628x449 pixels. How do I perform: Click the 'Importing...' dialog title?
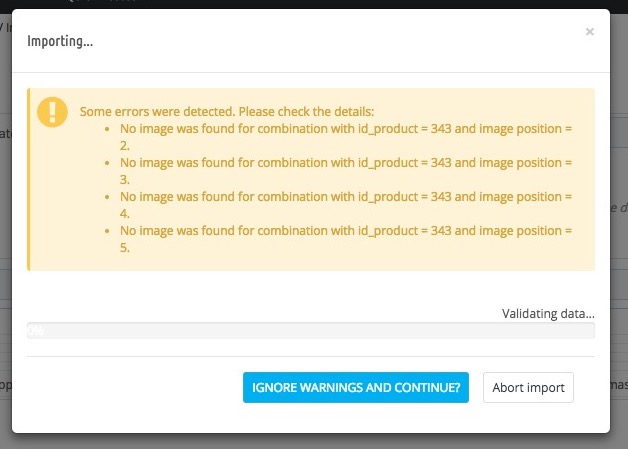[x=60, y=41]
